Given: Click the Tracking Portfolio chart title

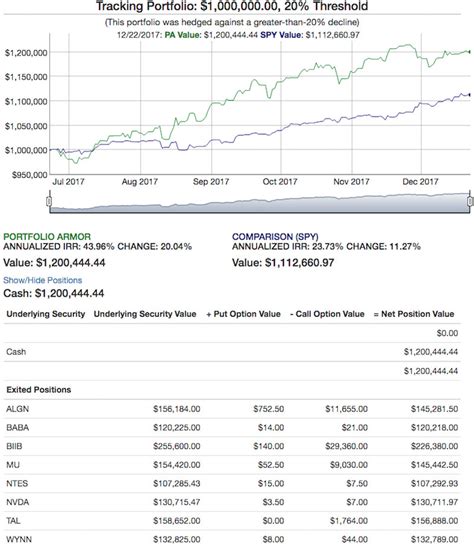Looking at the screenshot, I should coord(232,6).
